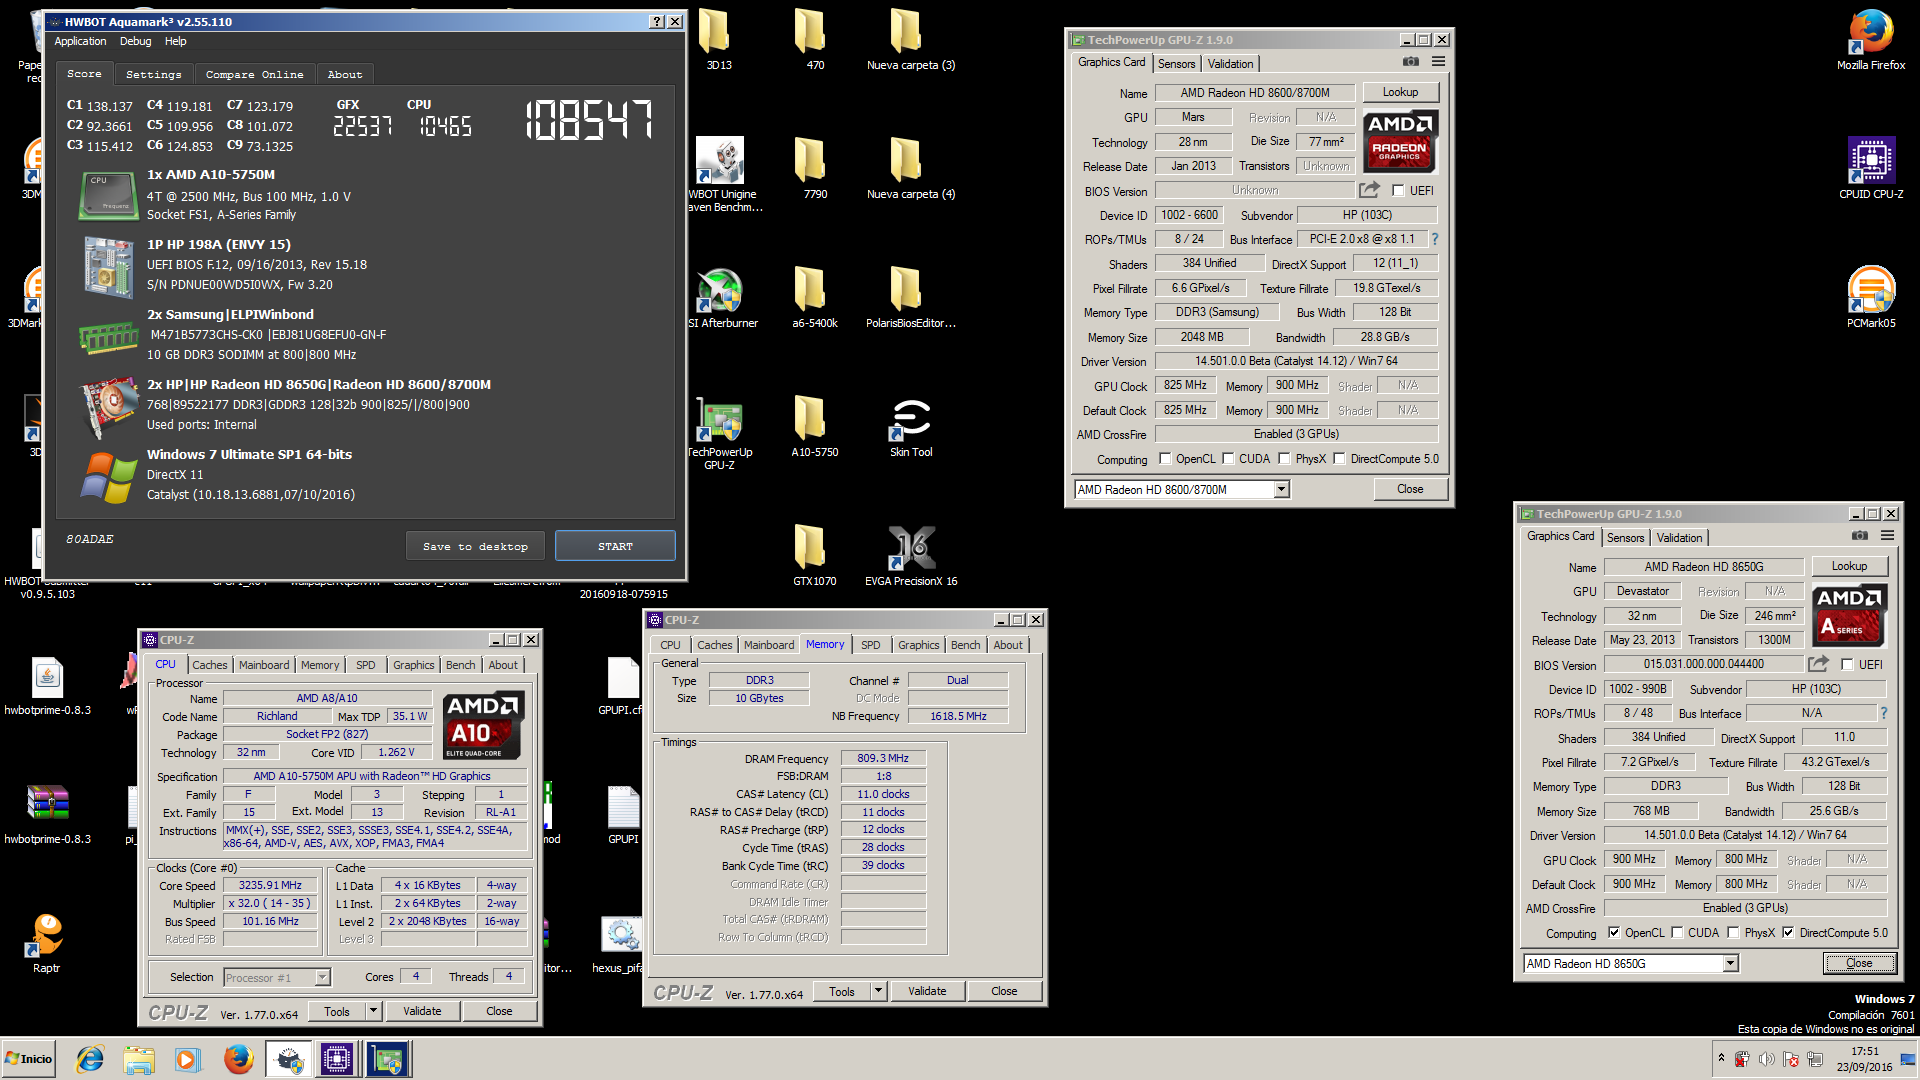Open the CPUID CPU-Z desktop shortcut
The image size is (1920, 1080).
[x=1870, y=167]
